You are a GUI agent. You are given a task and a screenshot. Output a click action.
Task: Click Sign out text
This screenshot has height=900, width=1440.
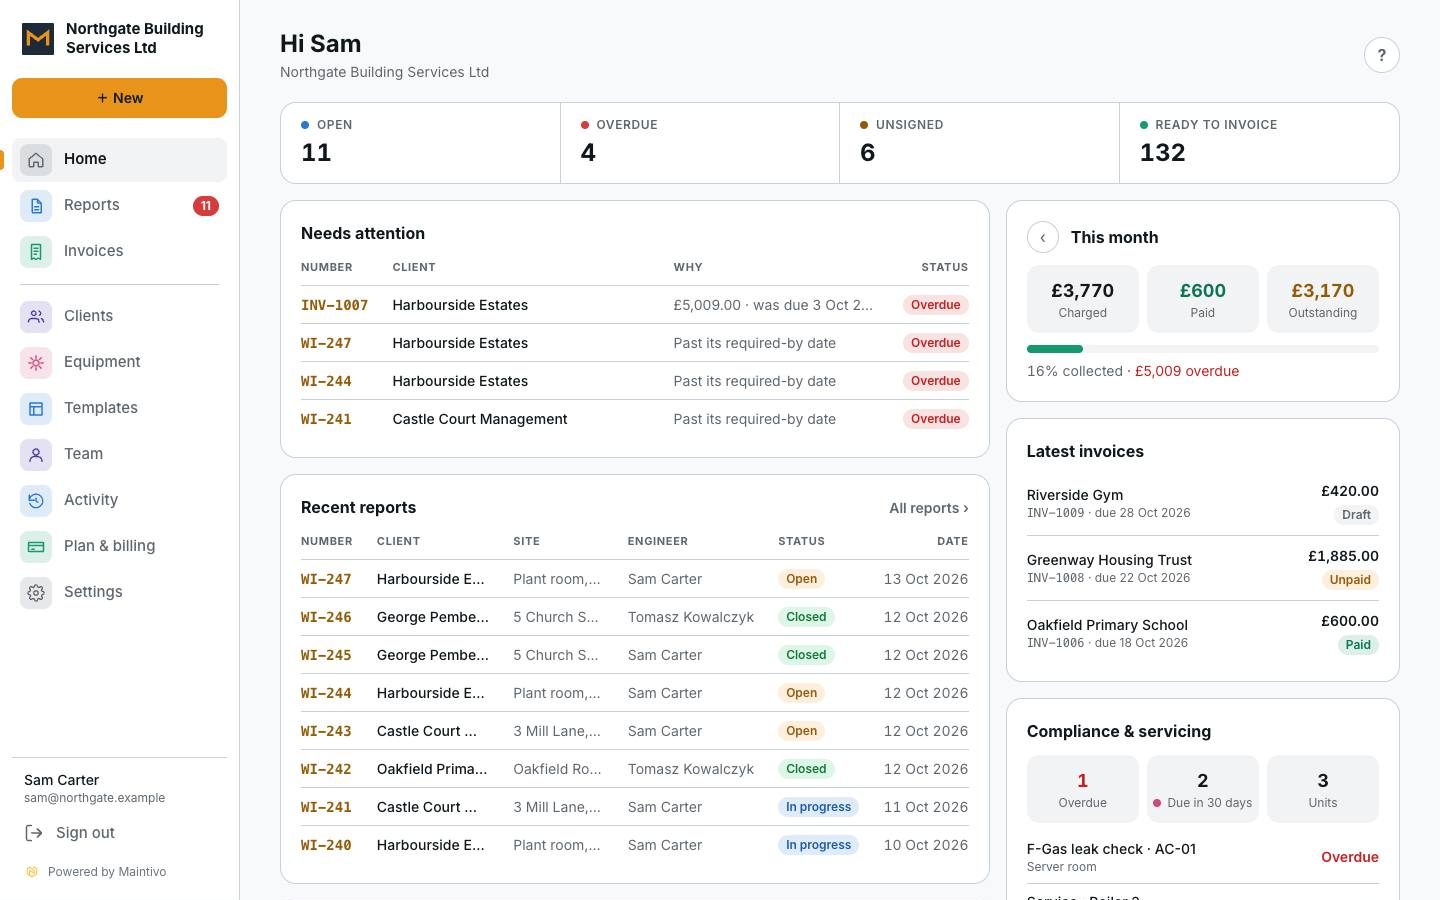(x=85, y=833)
